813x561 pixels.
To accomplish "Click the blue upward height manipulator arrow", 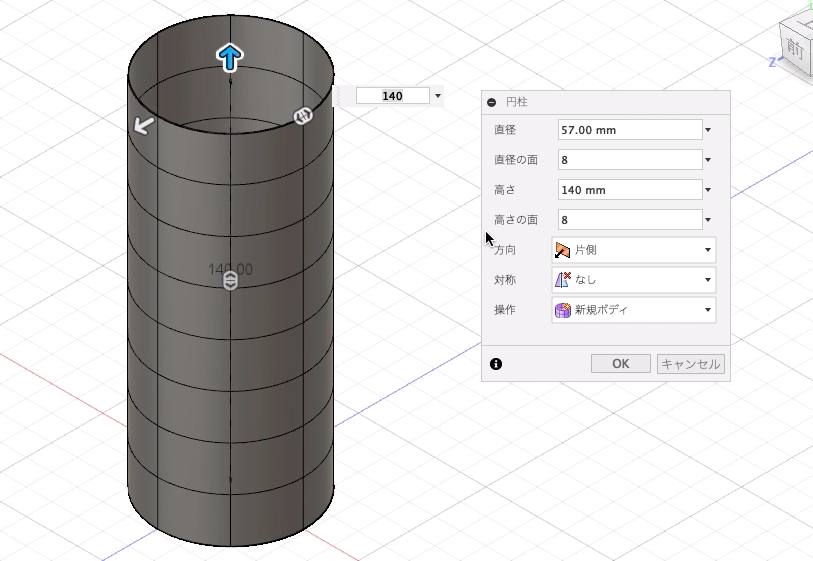I will pyautogui.click(x=230, y=58).
